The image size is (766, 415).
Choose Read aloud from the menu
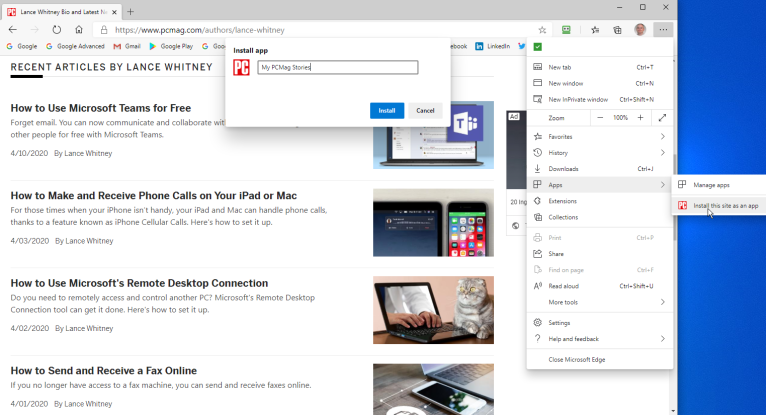[600, 286]
